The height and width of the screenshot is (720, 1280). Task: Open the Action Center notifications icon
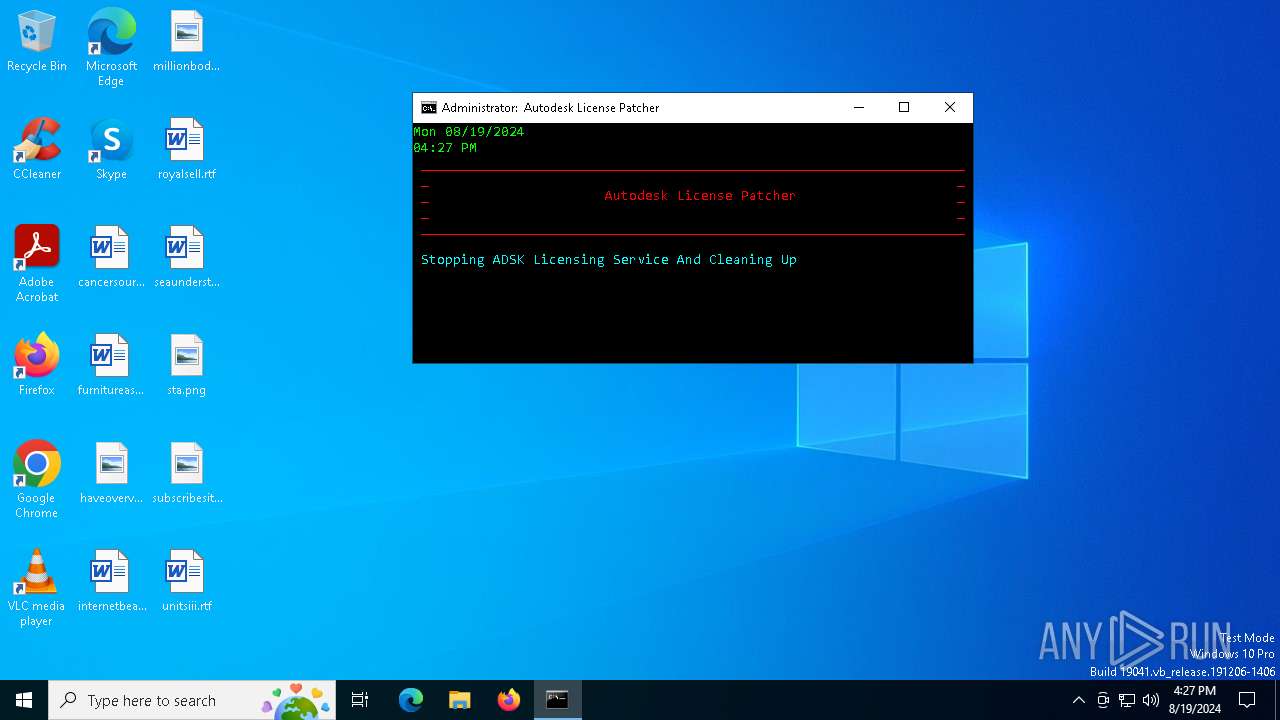1247,700
